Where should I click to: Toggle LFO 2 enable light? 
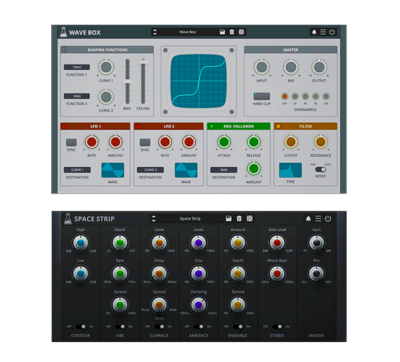(x=138, y=126)
